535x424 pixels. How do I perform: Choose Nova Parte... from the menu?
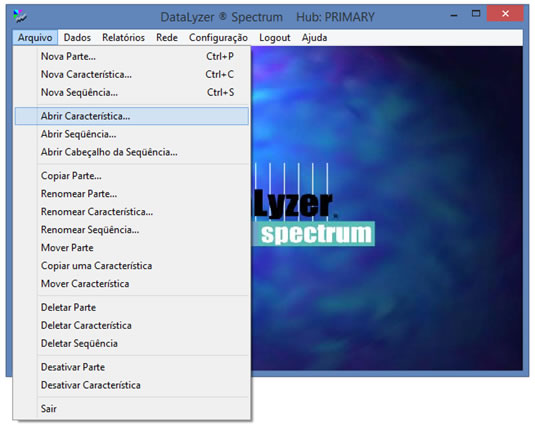tap(132, 56)
